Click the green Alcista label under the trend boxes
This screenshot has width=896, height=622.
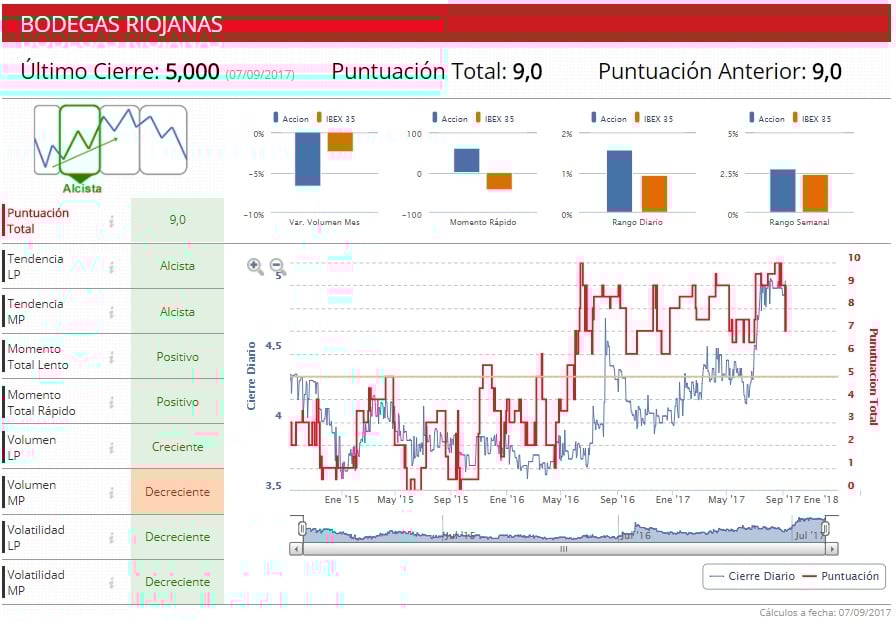click(x=82, y=189)
